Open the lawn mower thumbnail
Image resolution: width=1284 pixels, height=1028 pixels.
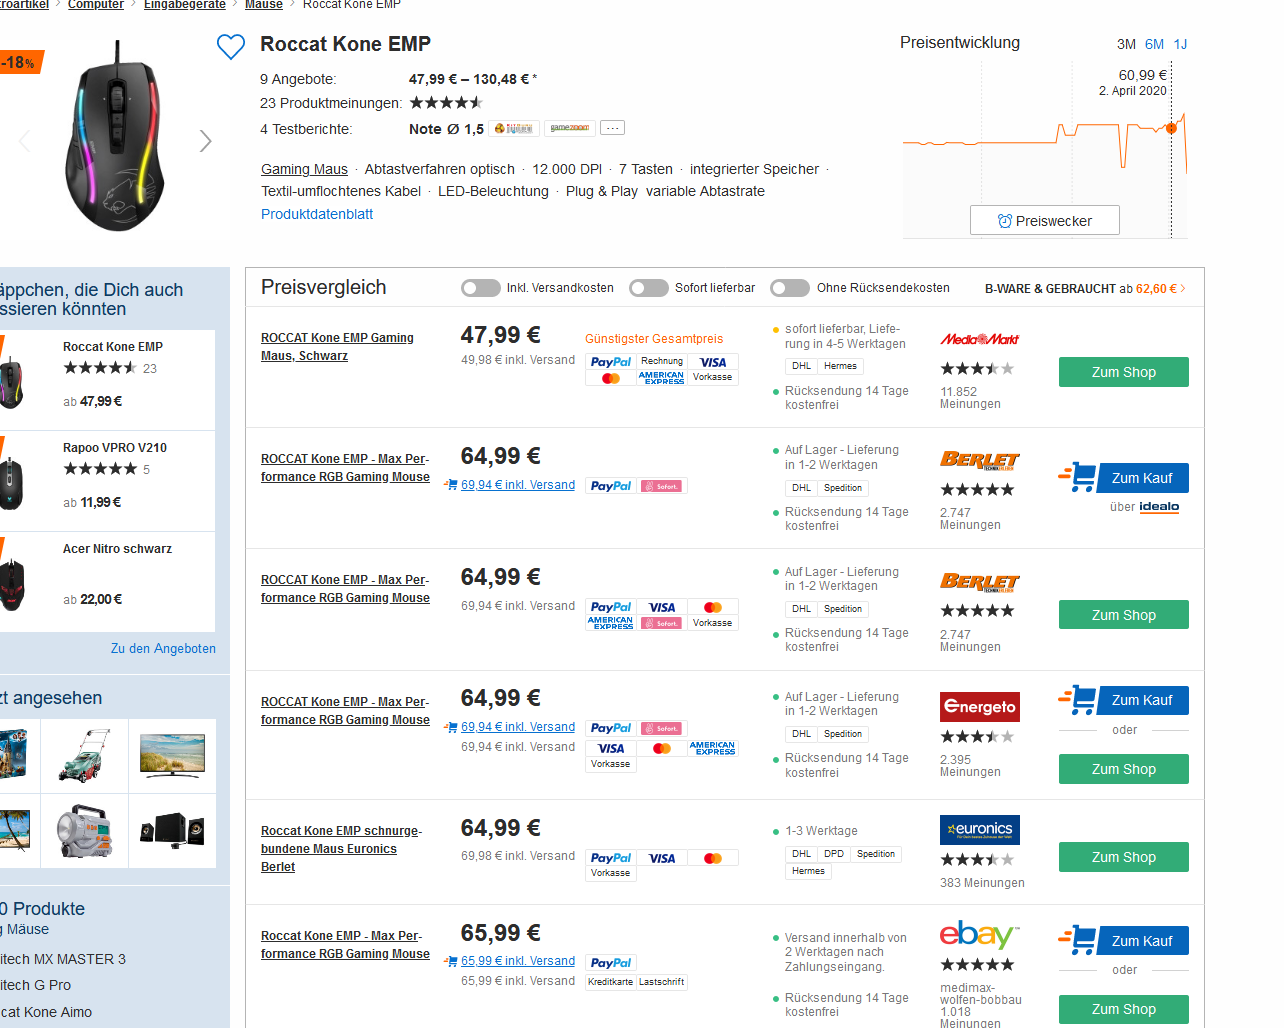[84, 756]
